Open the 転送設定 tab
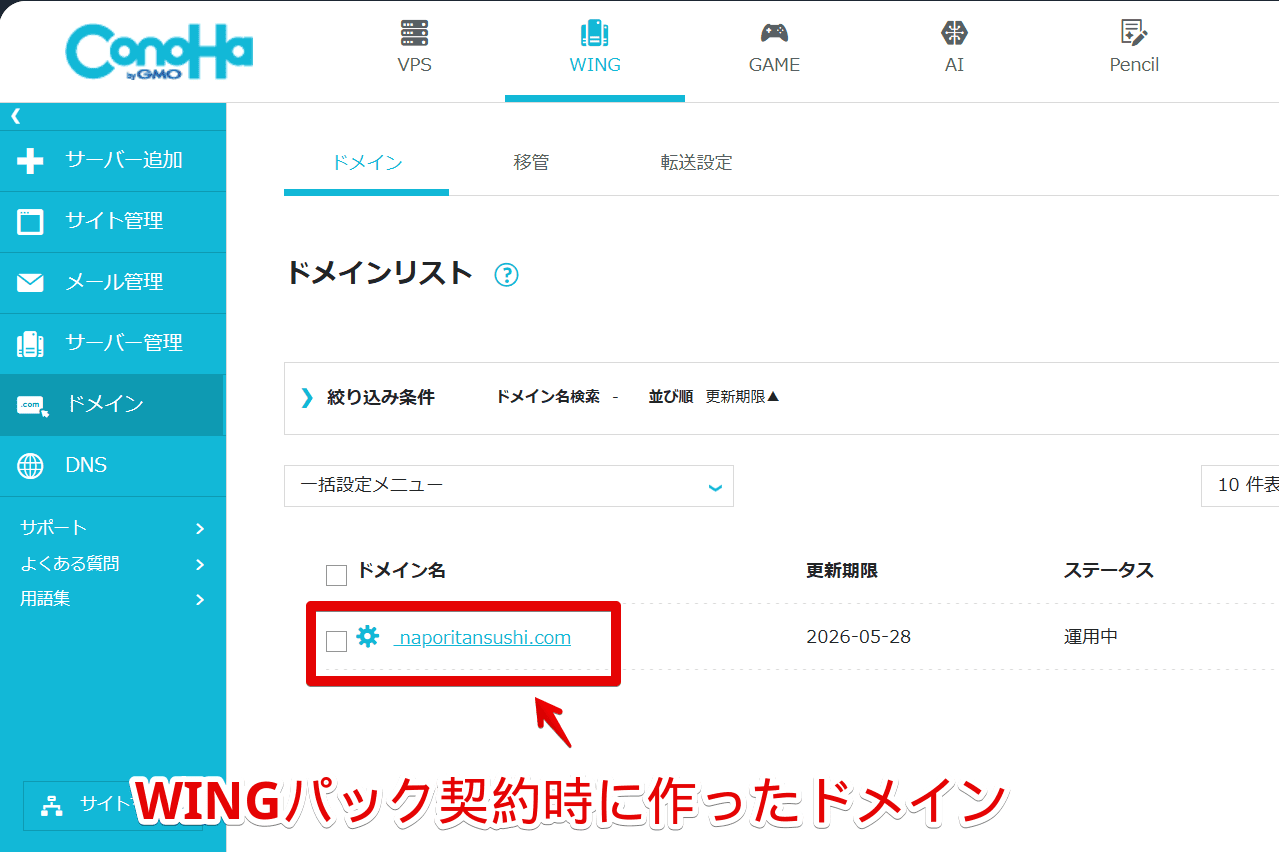The height and width of the screenshot is (852, 1279). [694, 162]
